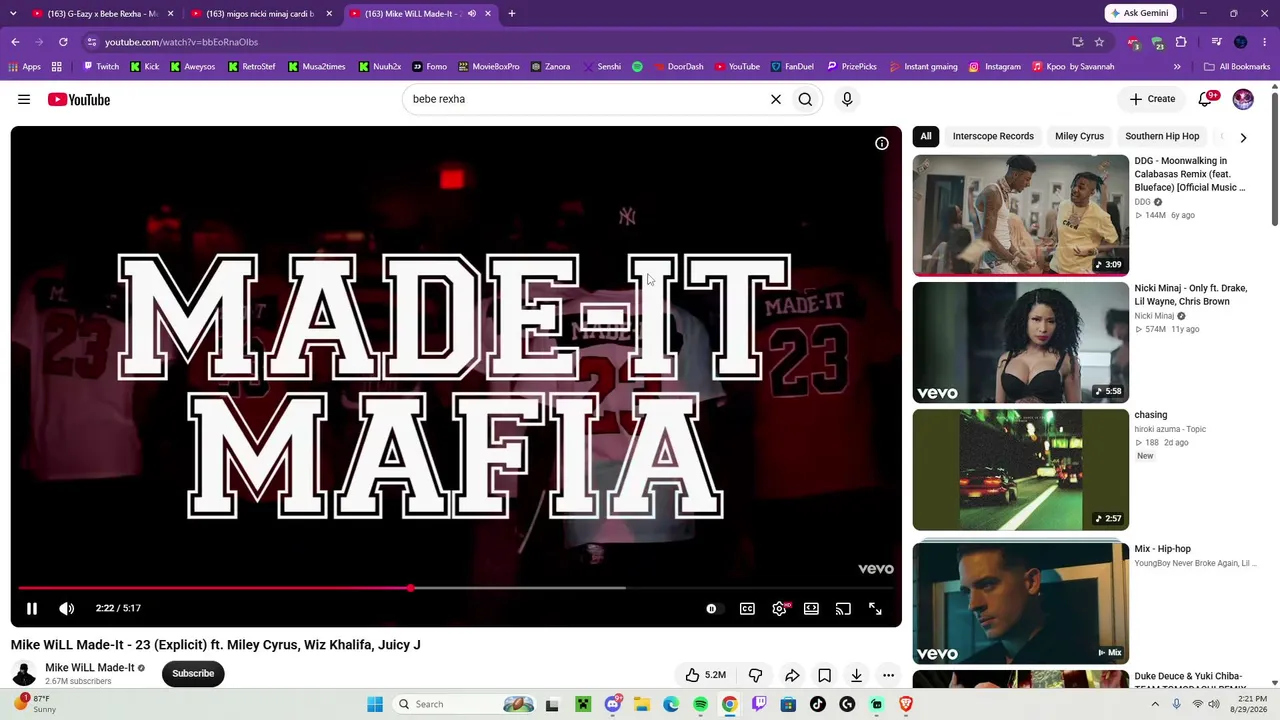Open the All Bookmarks folder
1280x720 pixels.
click(1237, 67)
